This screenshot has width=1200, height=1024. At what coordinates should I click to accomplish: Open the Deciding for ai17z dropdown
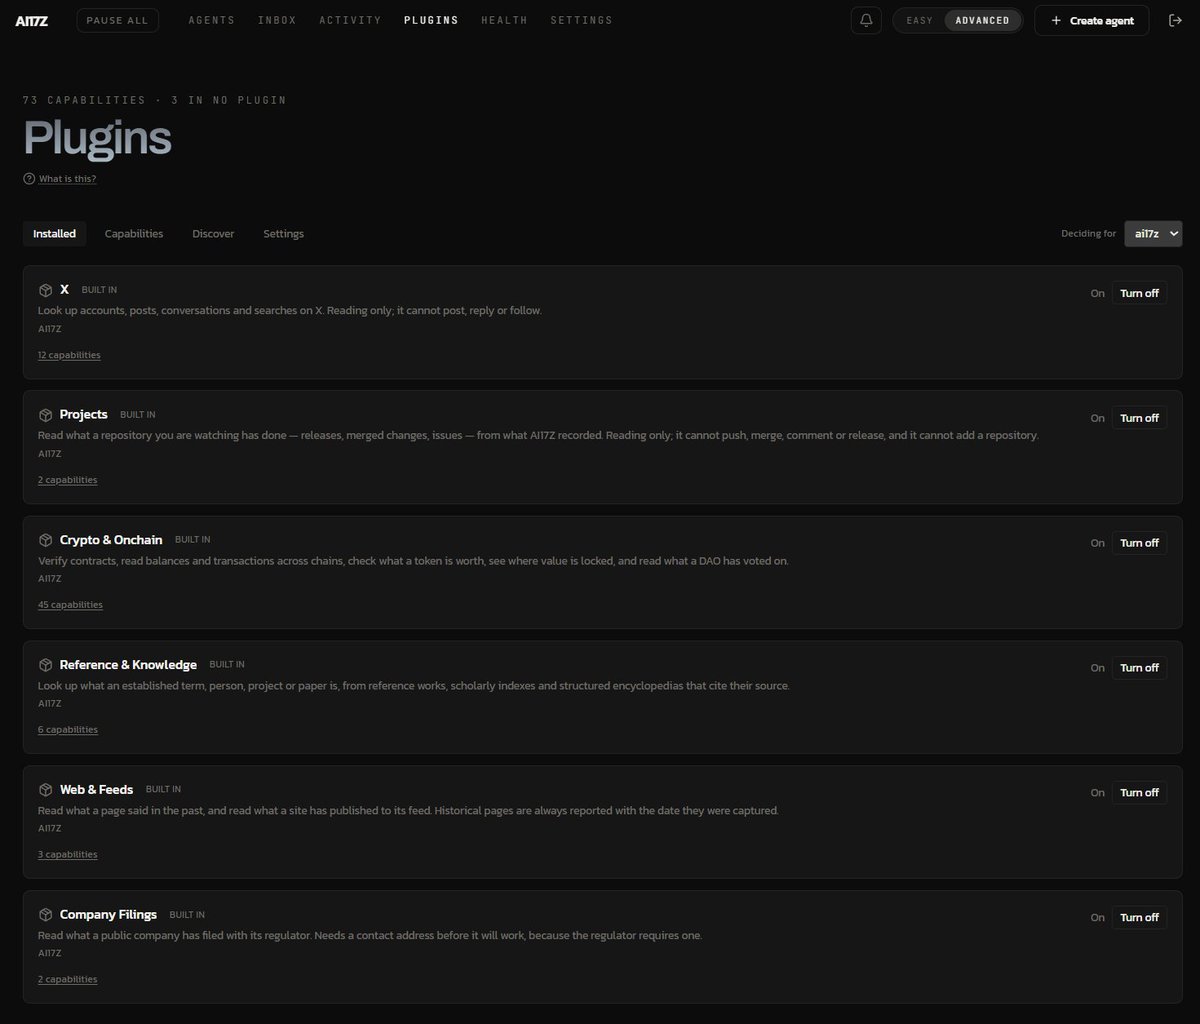click(1153, 233)
